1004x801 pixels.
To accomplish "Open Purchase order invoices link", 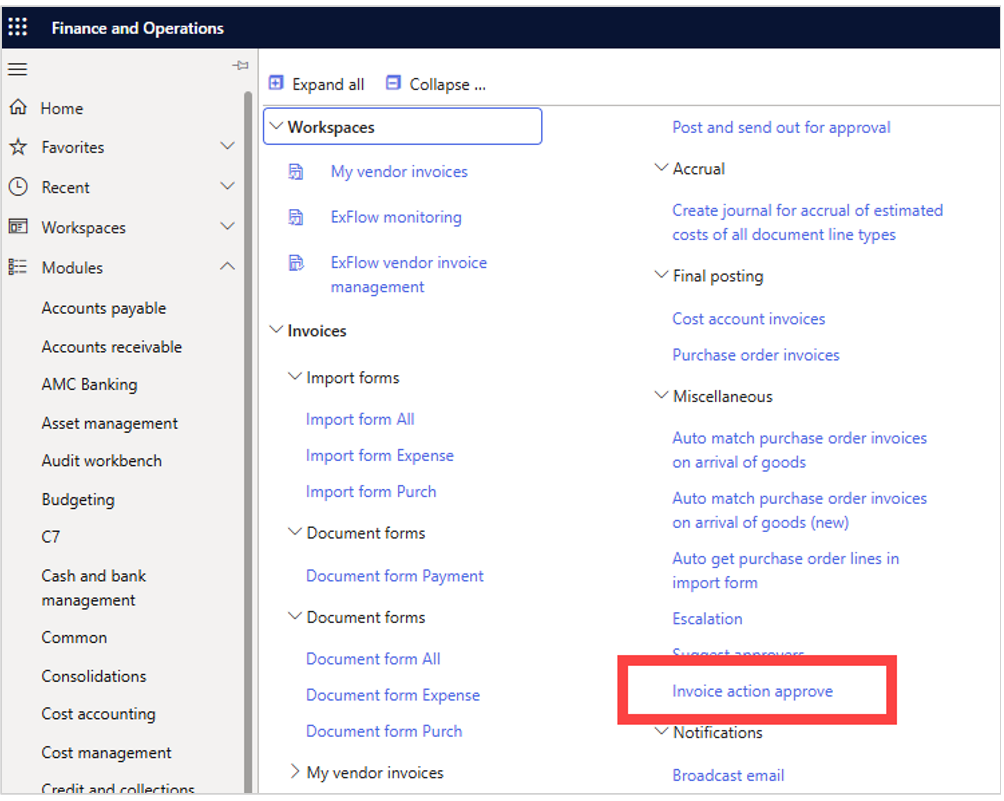I will [756, 355].
